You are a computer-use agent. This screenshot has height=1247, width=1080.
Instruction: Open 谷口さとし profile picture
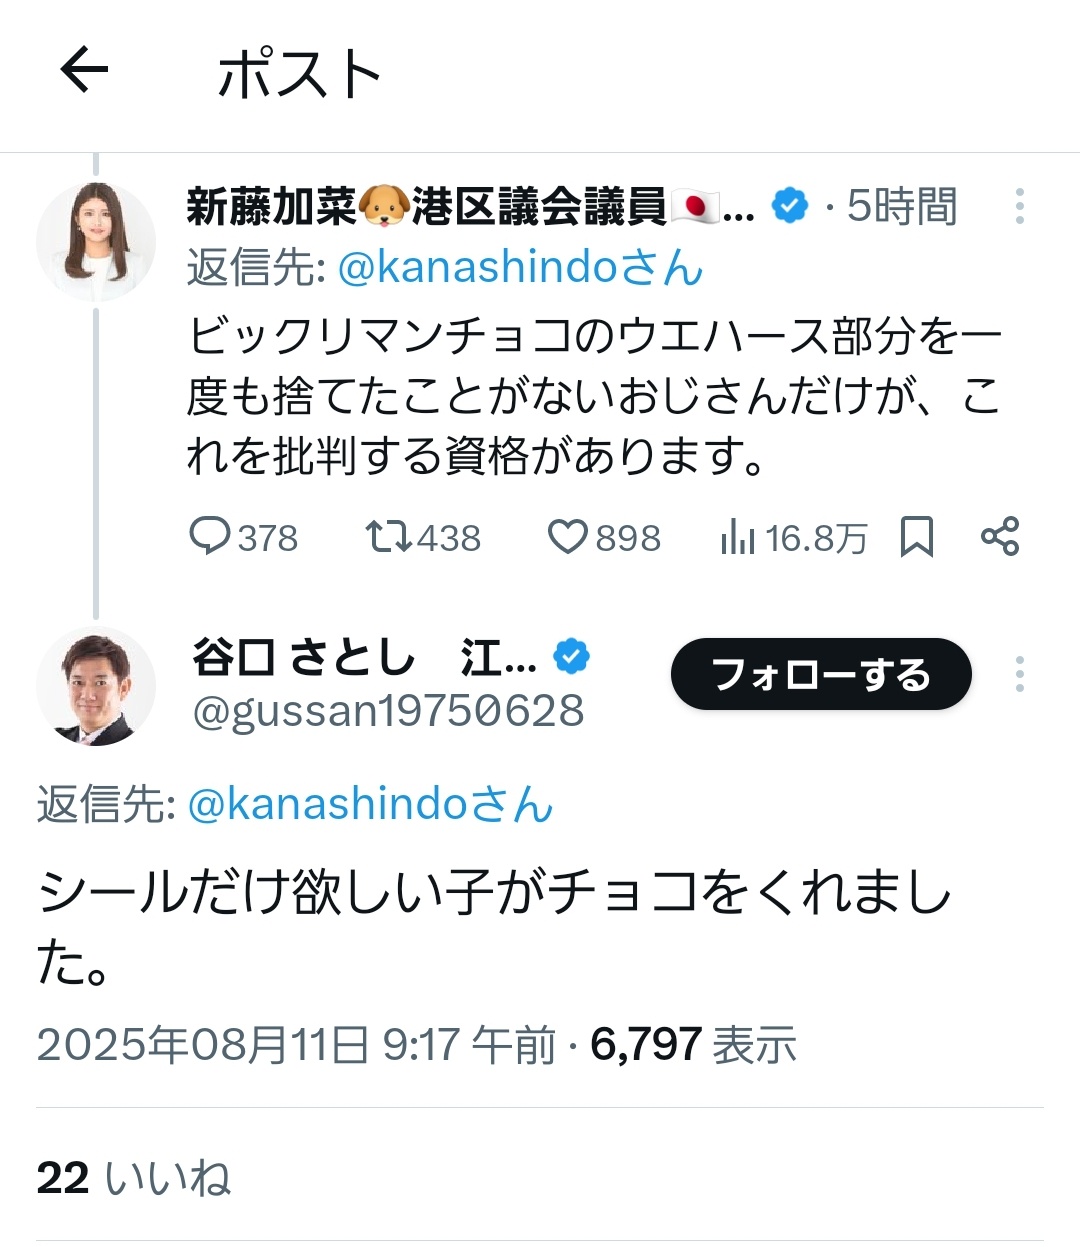[x=96, y=687]
